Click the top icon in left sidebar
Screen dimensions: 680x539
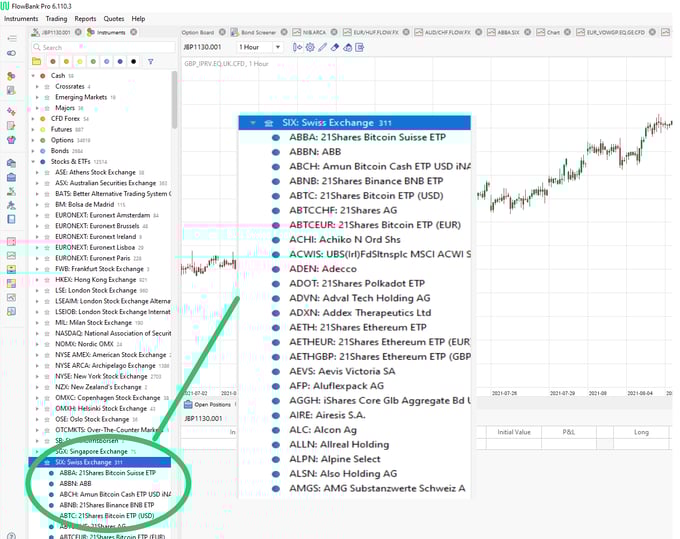tap(11, 37)
